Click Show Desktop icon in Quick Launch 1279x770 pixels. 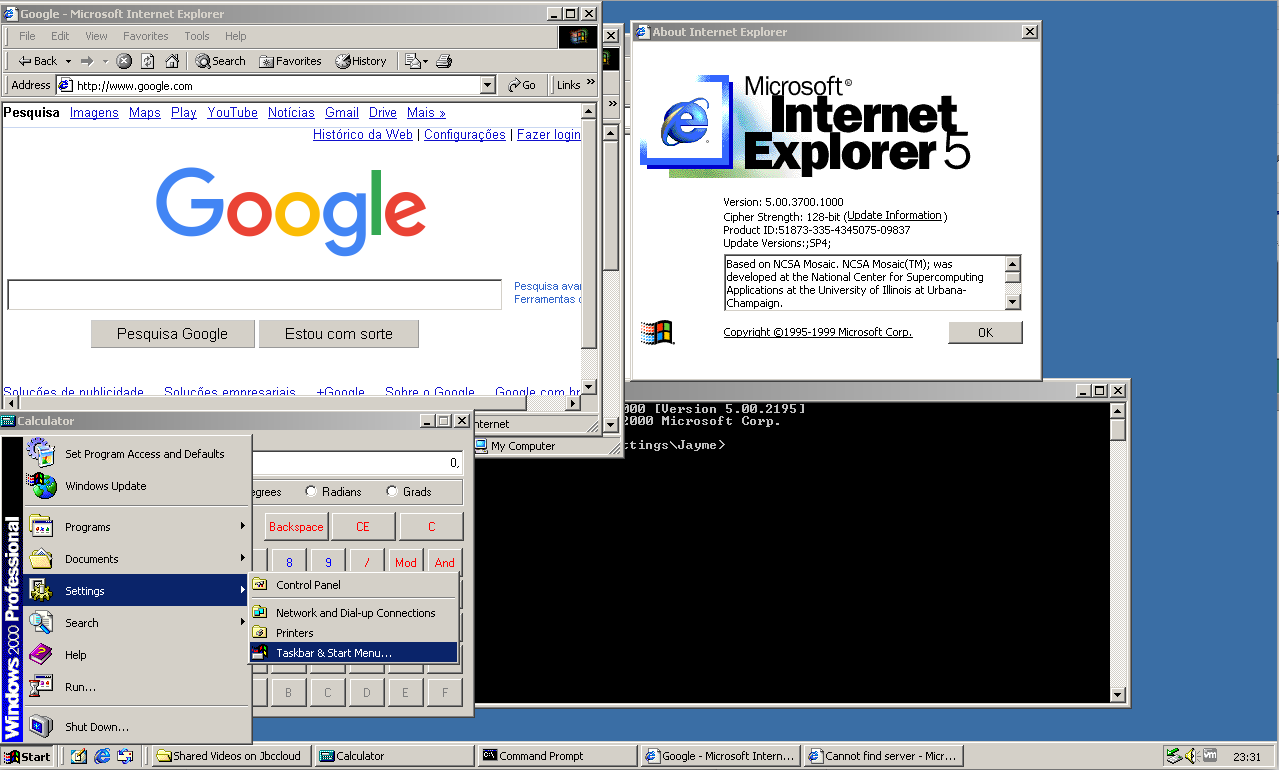tap(79, 756)
